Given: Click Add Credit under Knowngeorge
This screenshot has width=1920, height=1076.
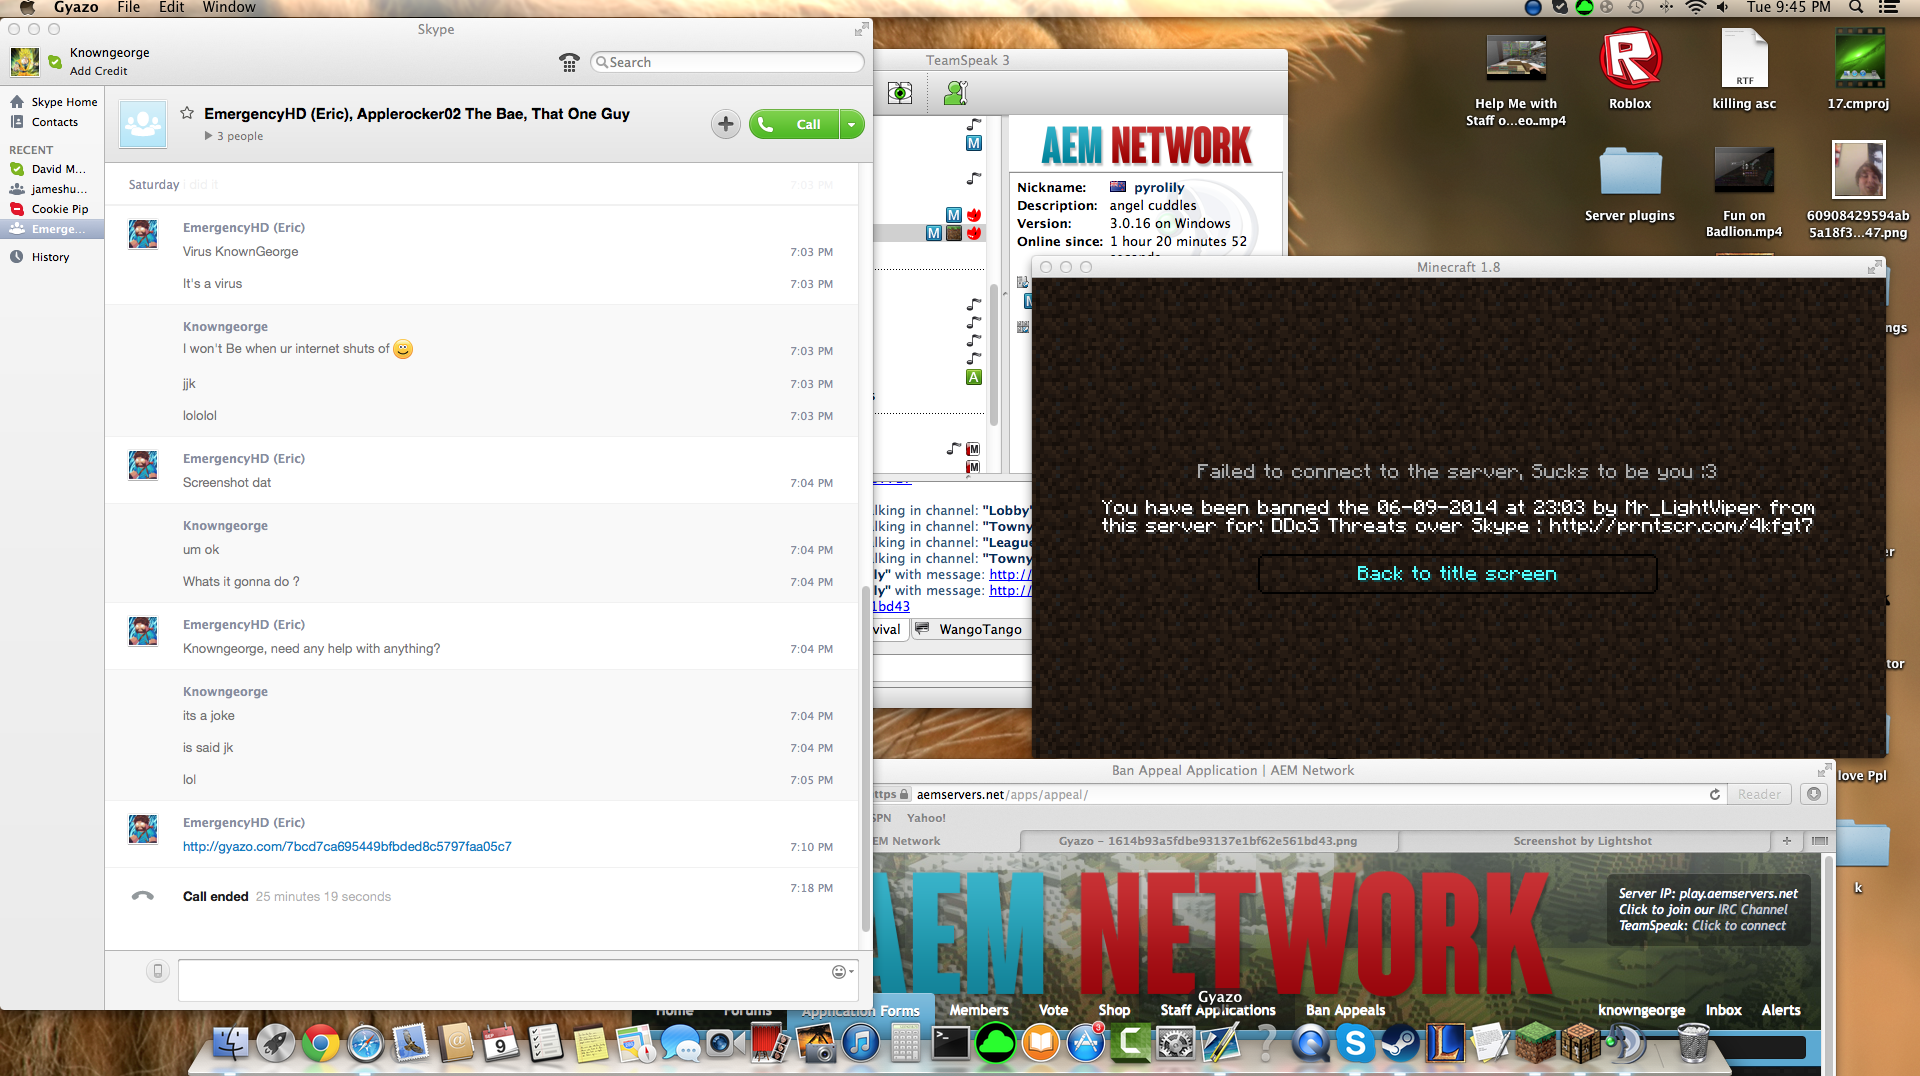Looking at the screenshot, I should click(98, 71).
